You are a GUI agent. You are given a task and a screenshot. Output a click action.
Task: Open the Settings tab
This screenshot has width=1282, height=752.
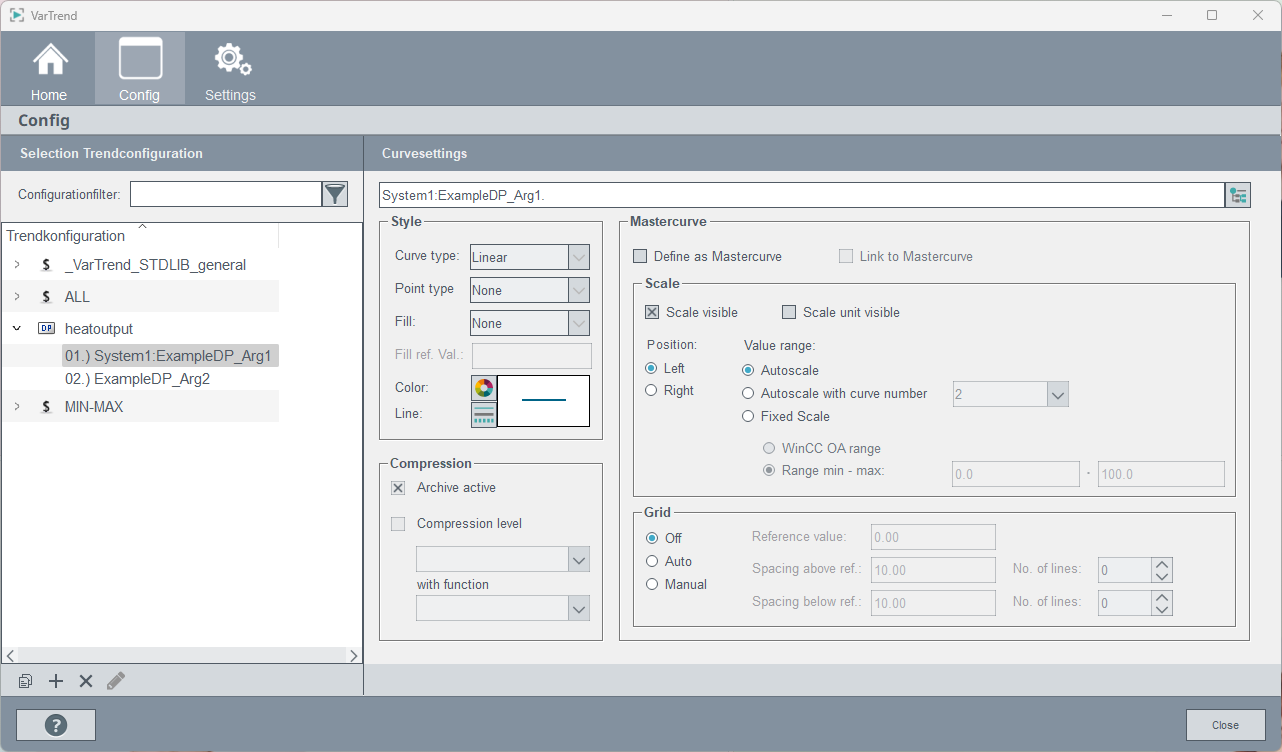230,68
